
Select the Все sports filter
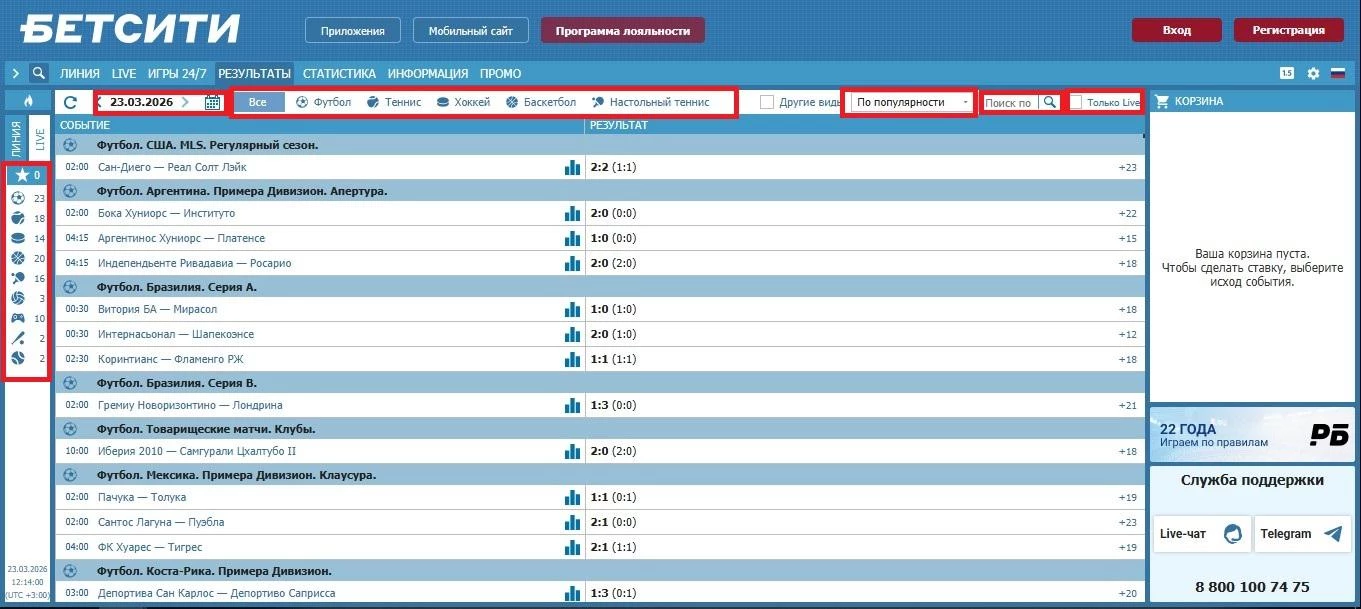coord(258,102)
